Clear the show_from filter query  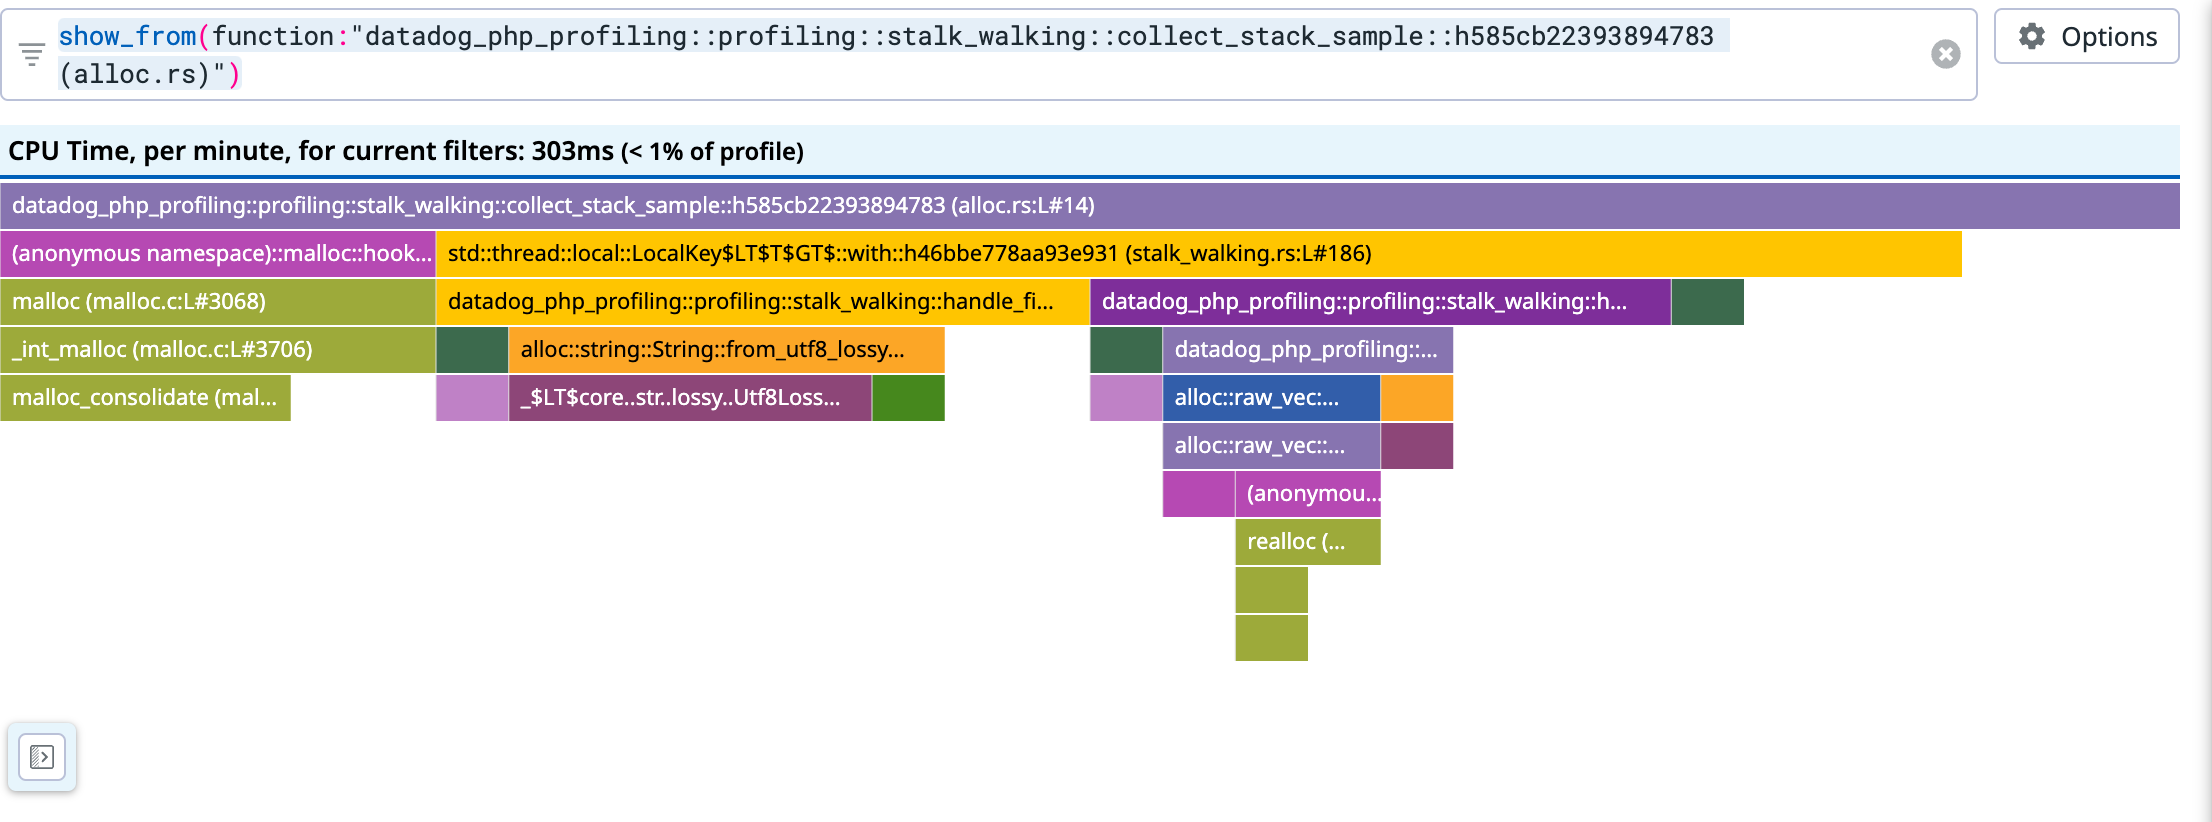pos(1945,54)
